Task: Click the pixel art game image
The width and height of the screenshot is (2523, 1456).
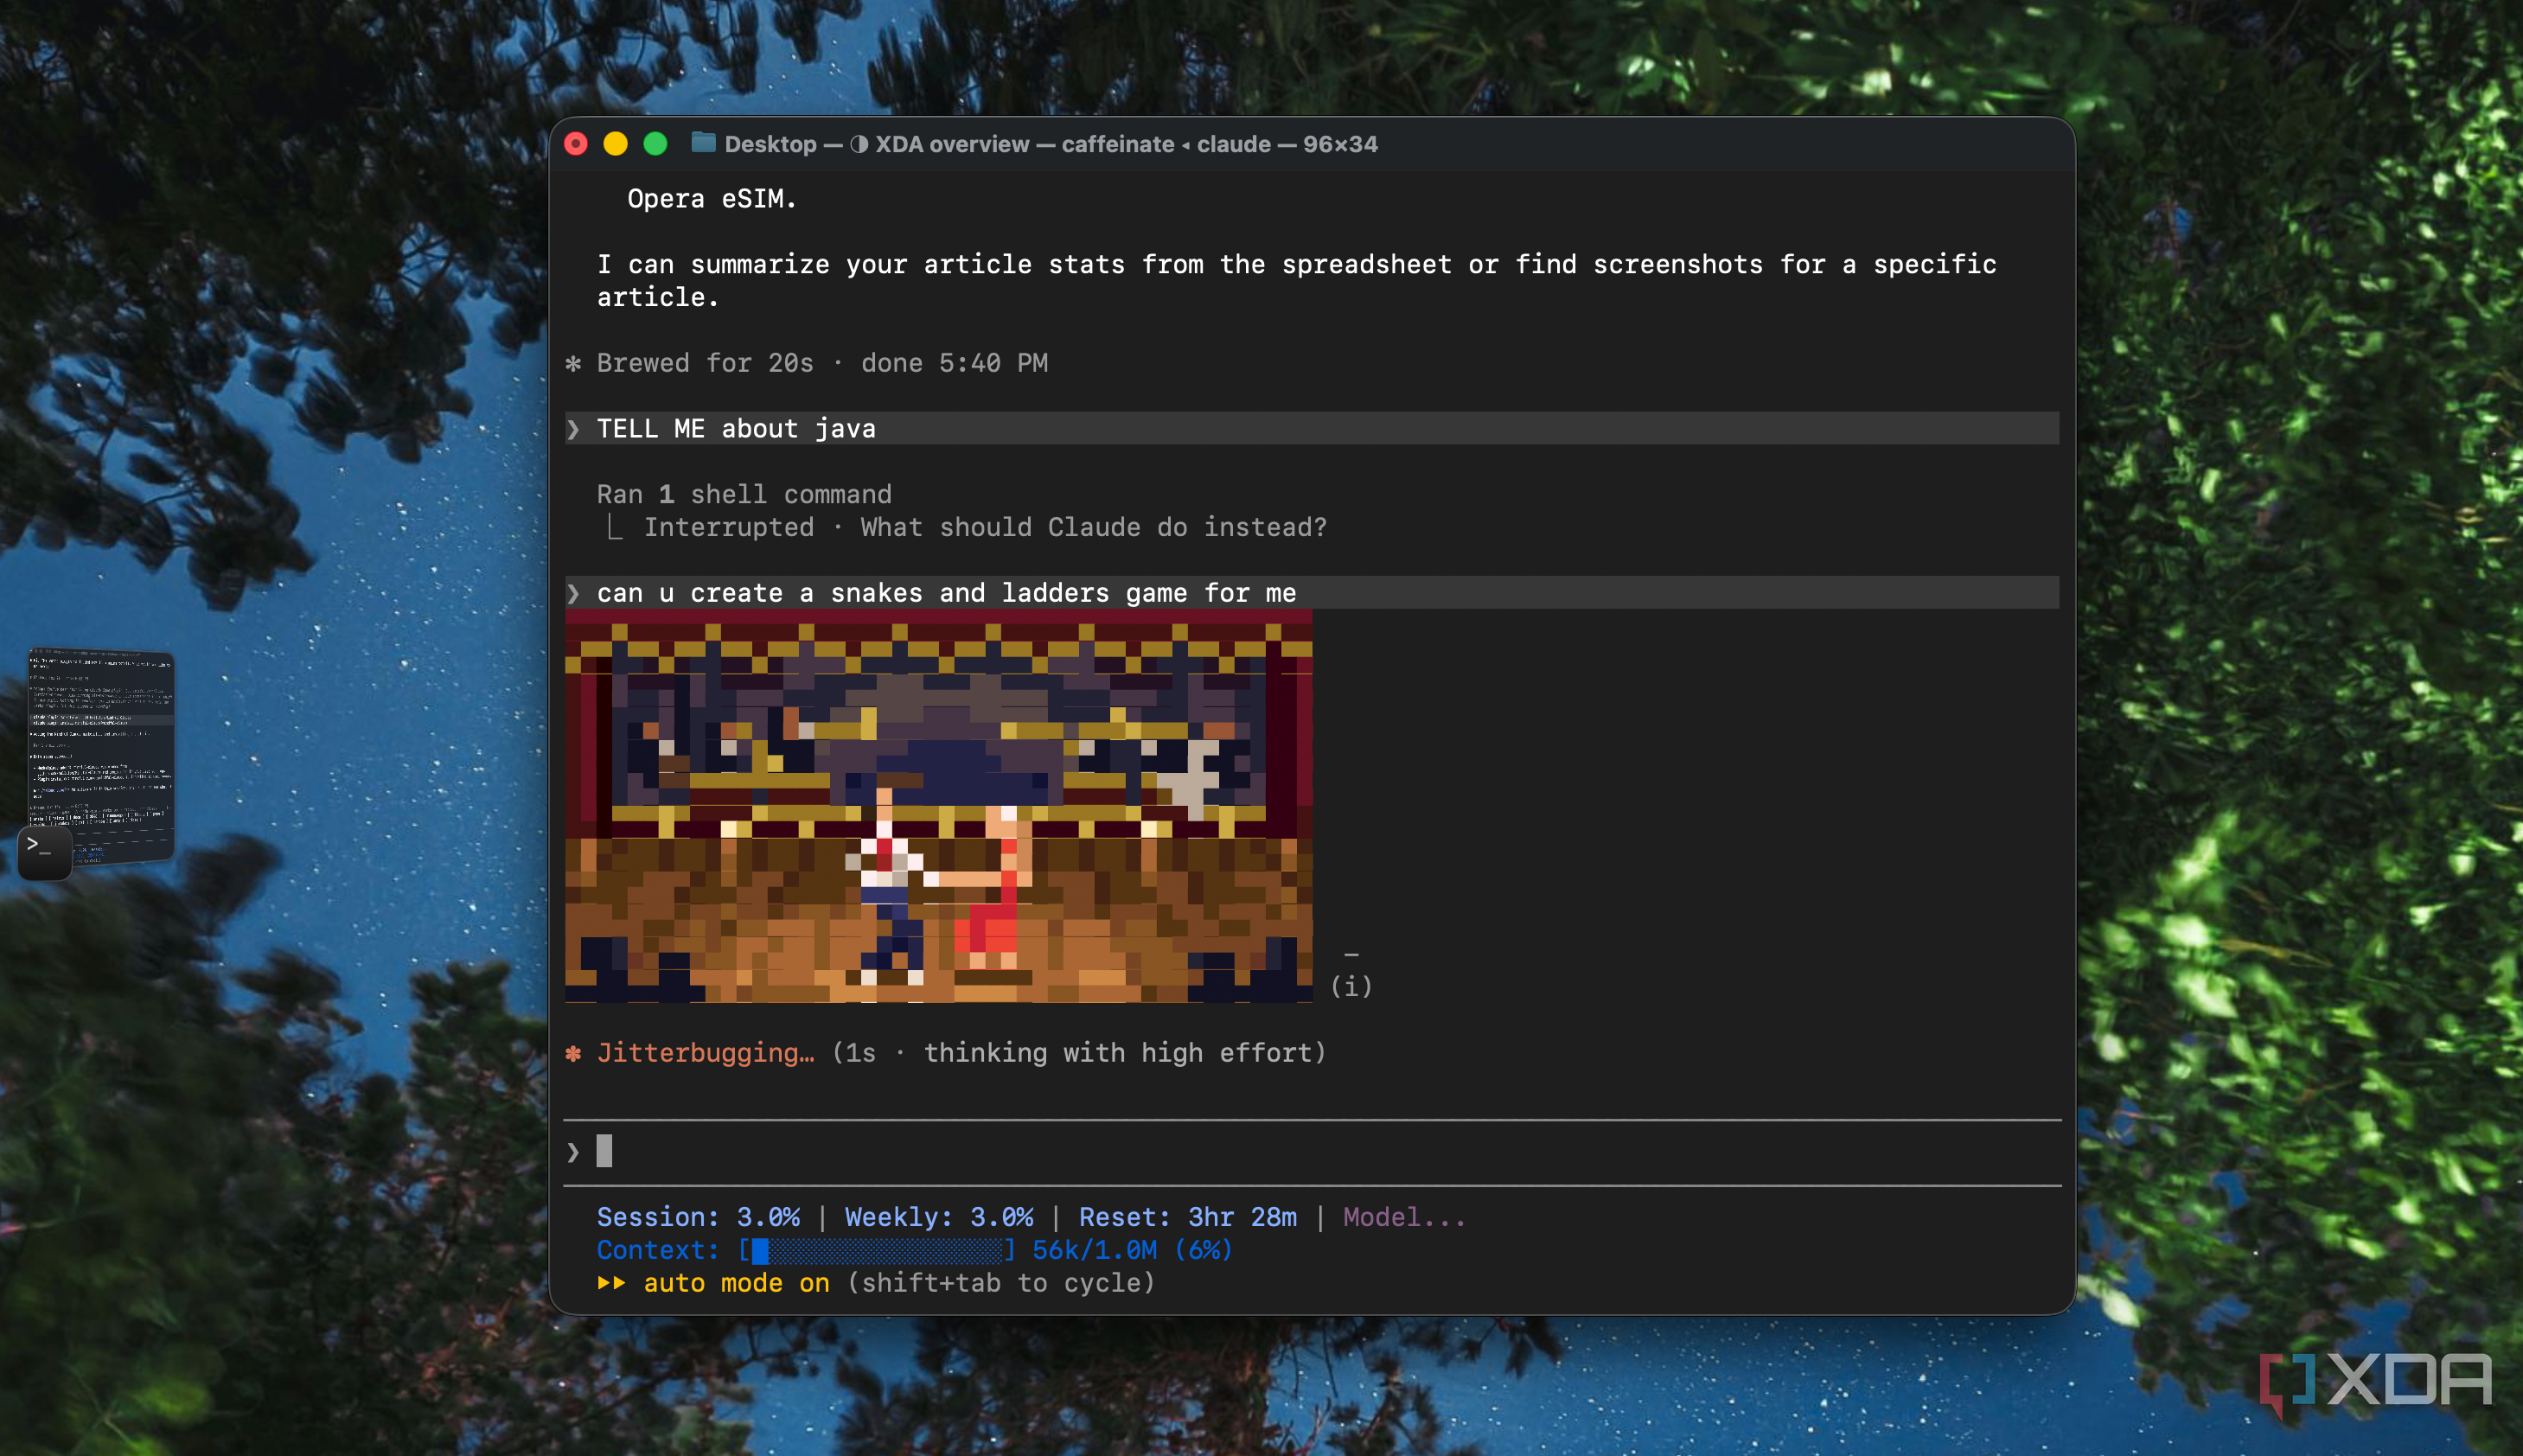Action: pos(938,806)
